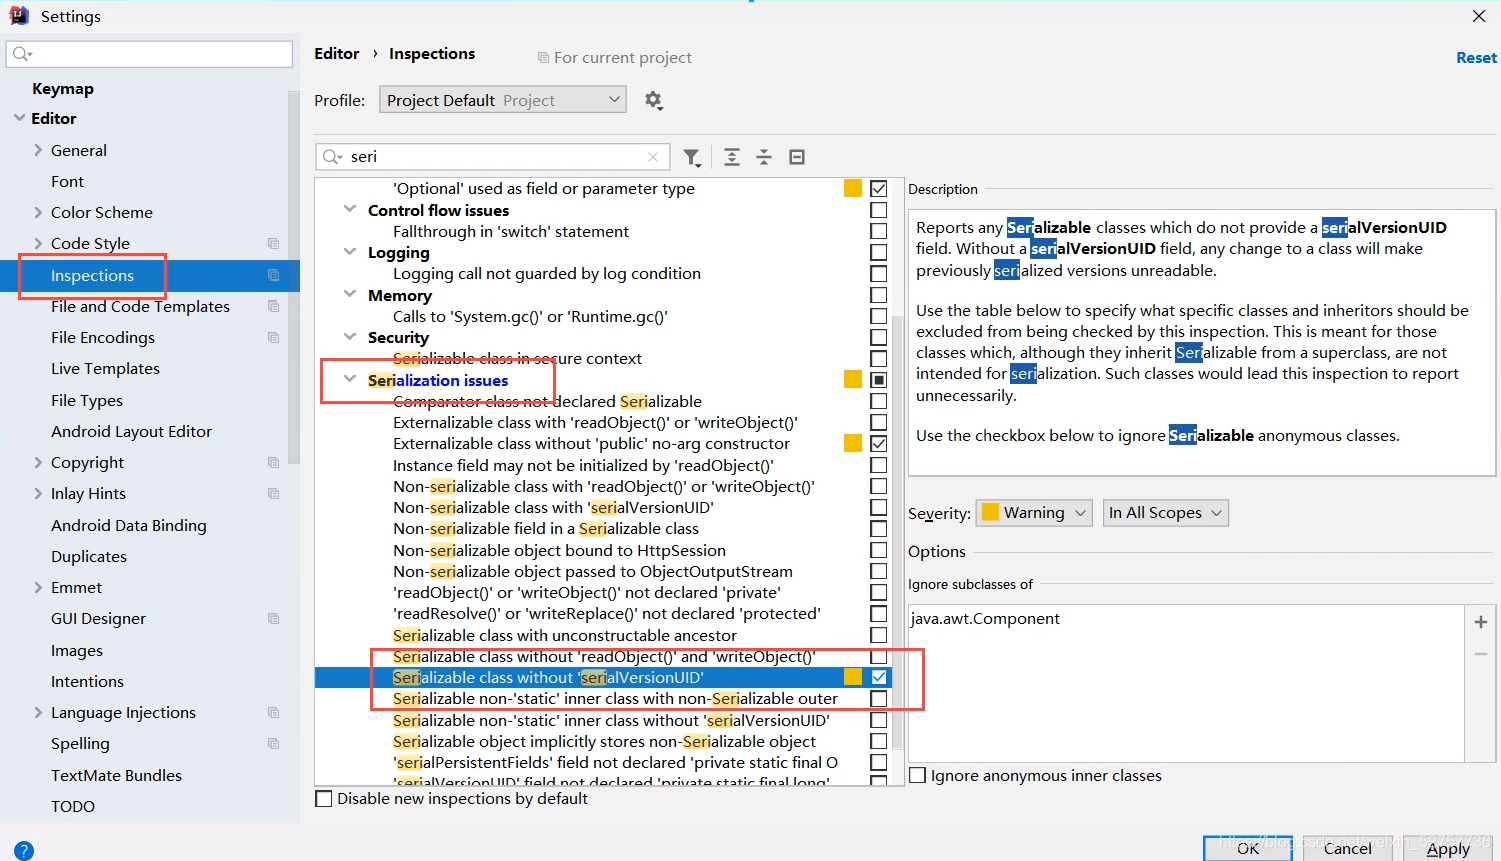Open the Duplicates settings page

coord(89,556)
